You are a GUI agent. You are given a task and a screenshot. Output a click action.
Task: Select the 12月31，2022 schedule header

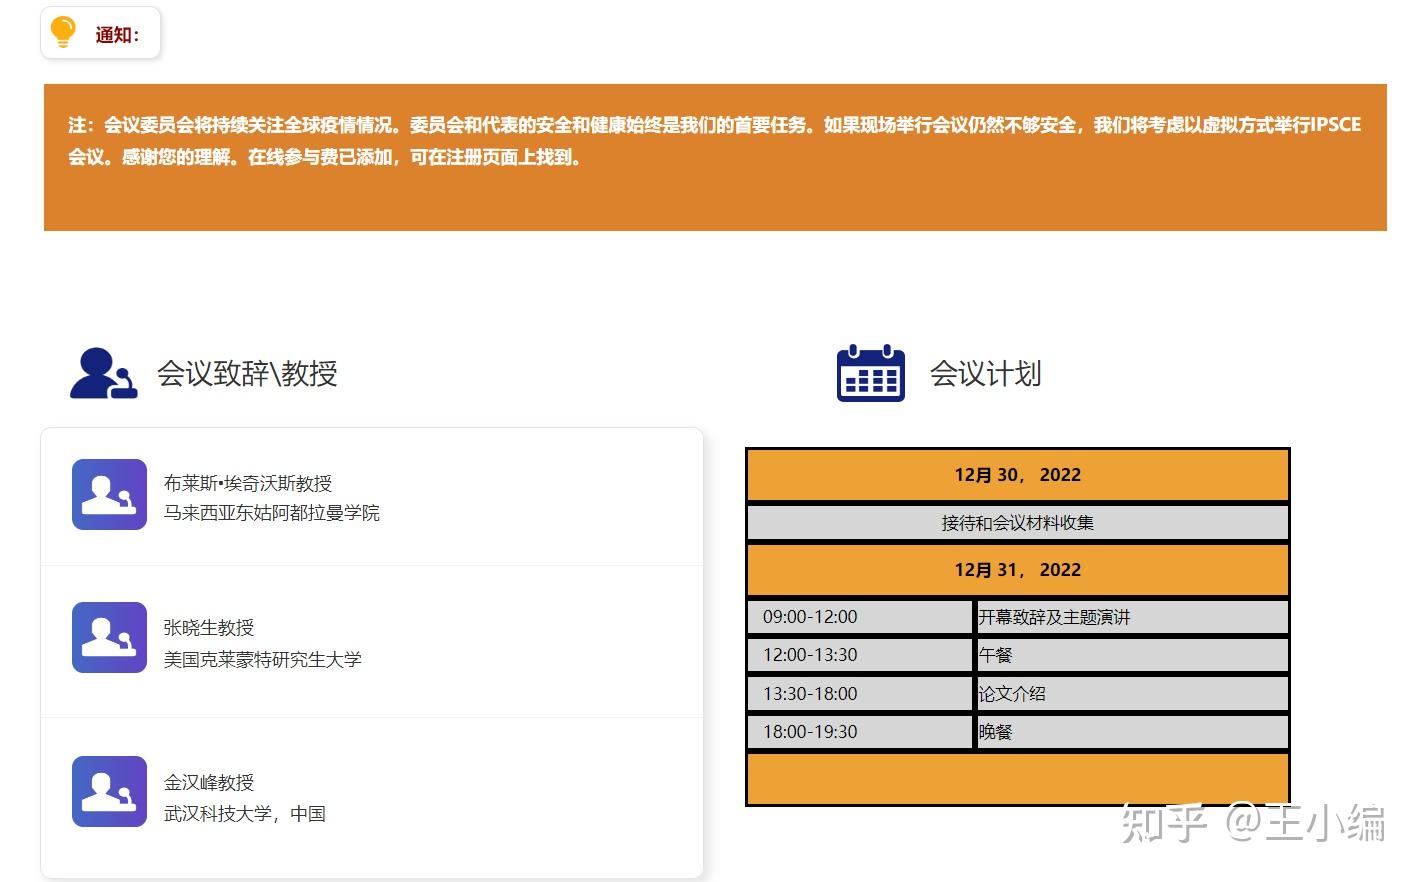1017,569
